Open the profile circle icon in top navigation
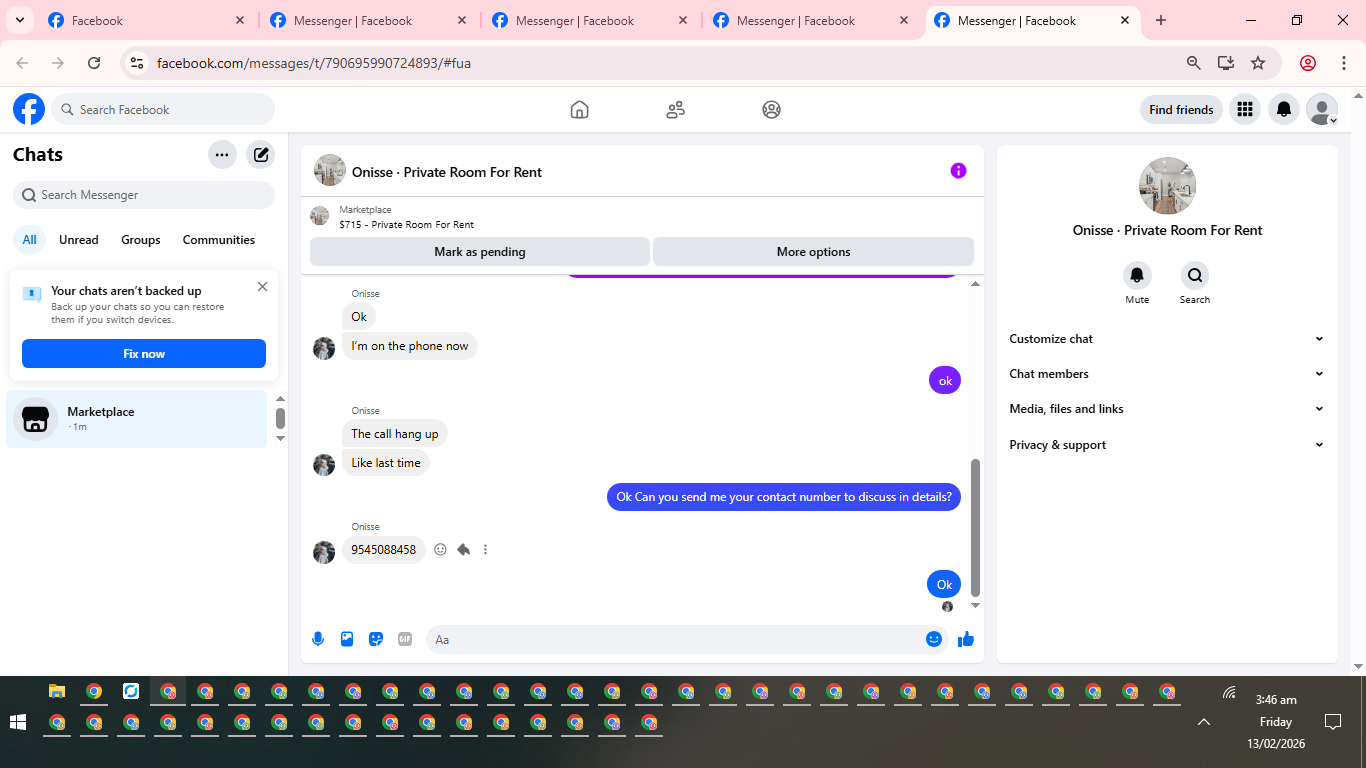This screenshot has height=768, width=1366. pos(771,110)
